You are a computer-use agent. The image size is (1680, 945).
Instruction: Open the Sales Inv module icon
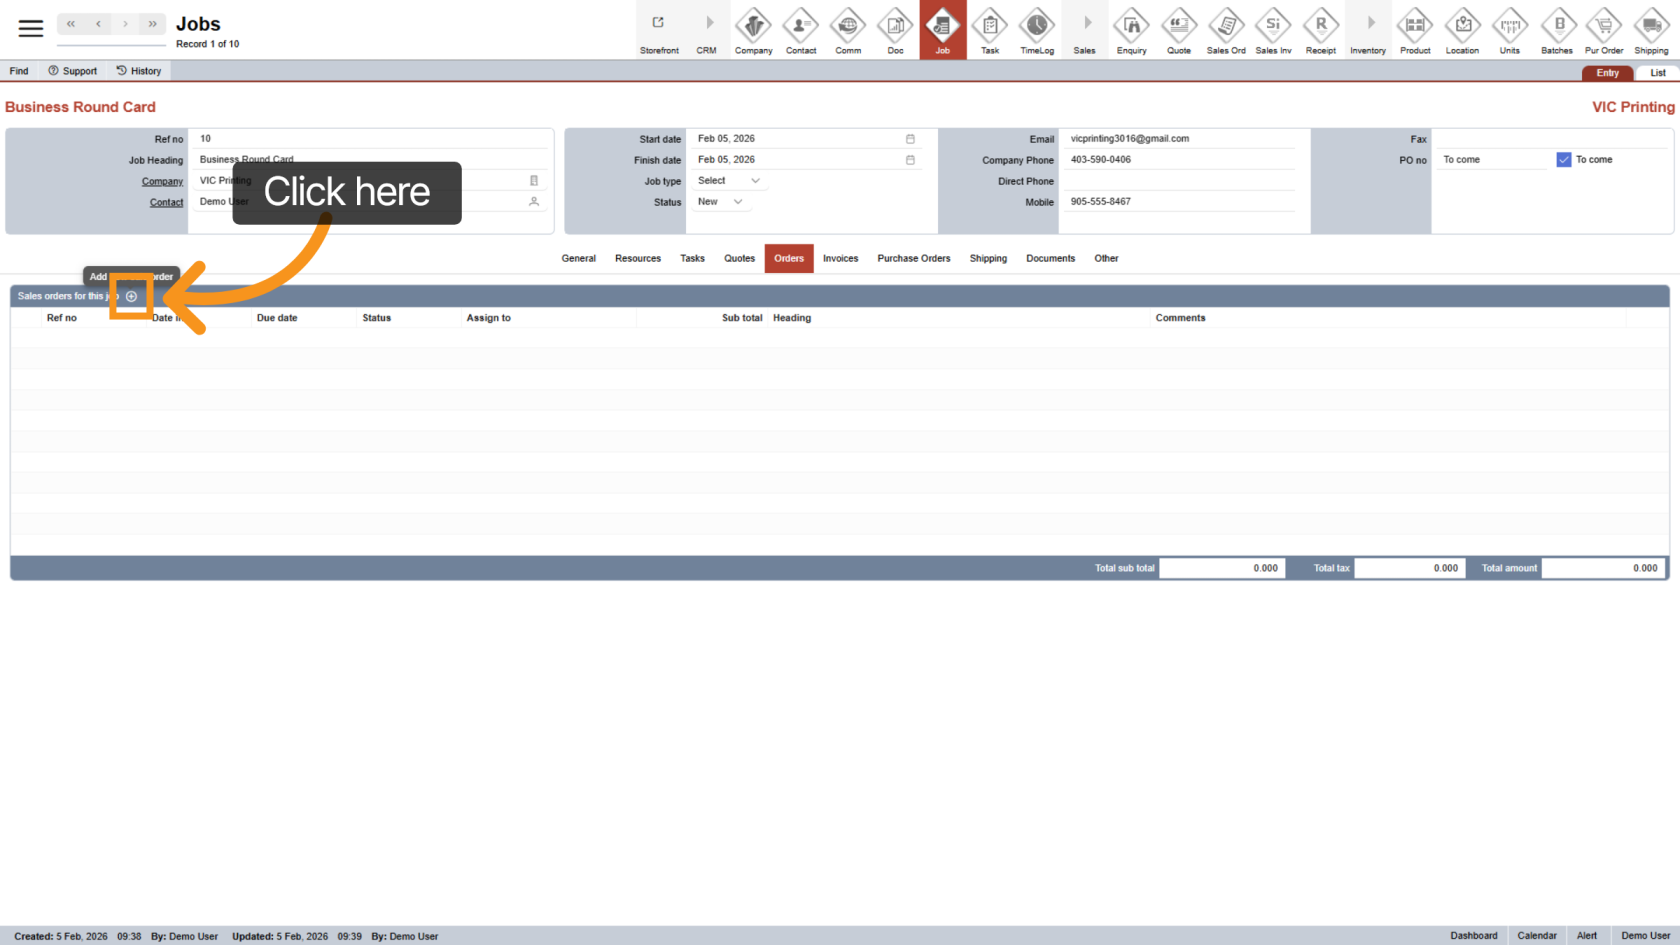[x=1273, y=30]
